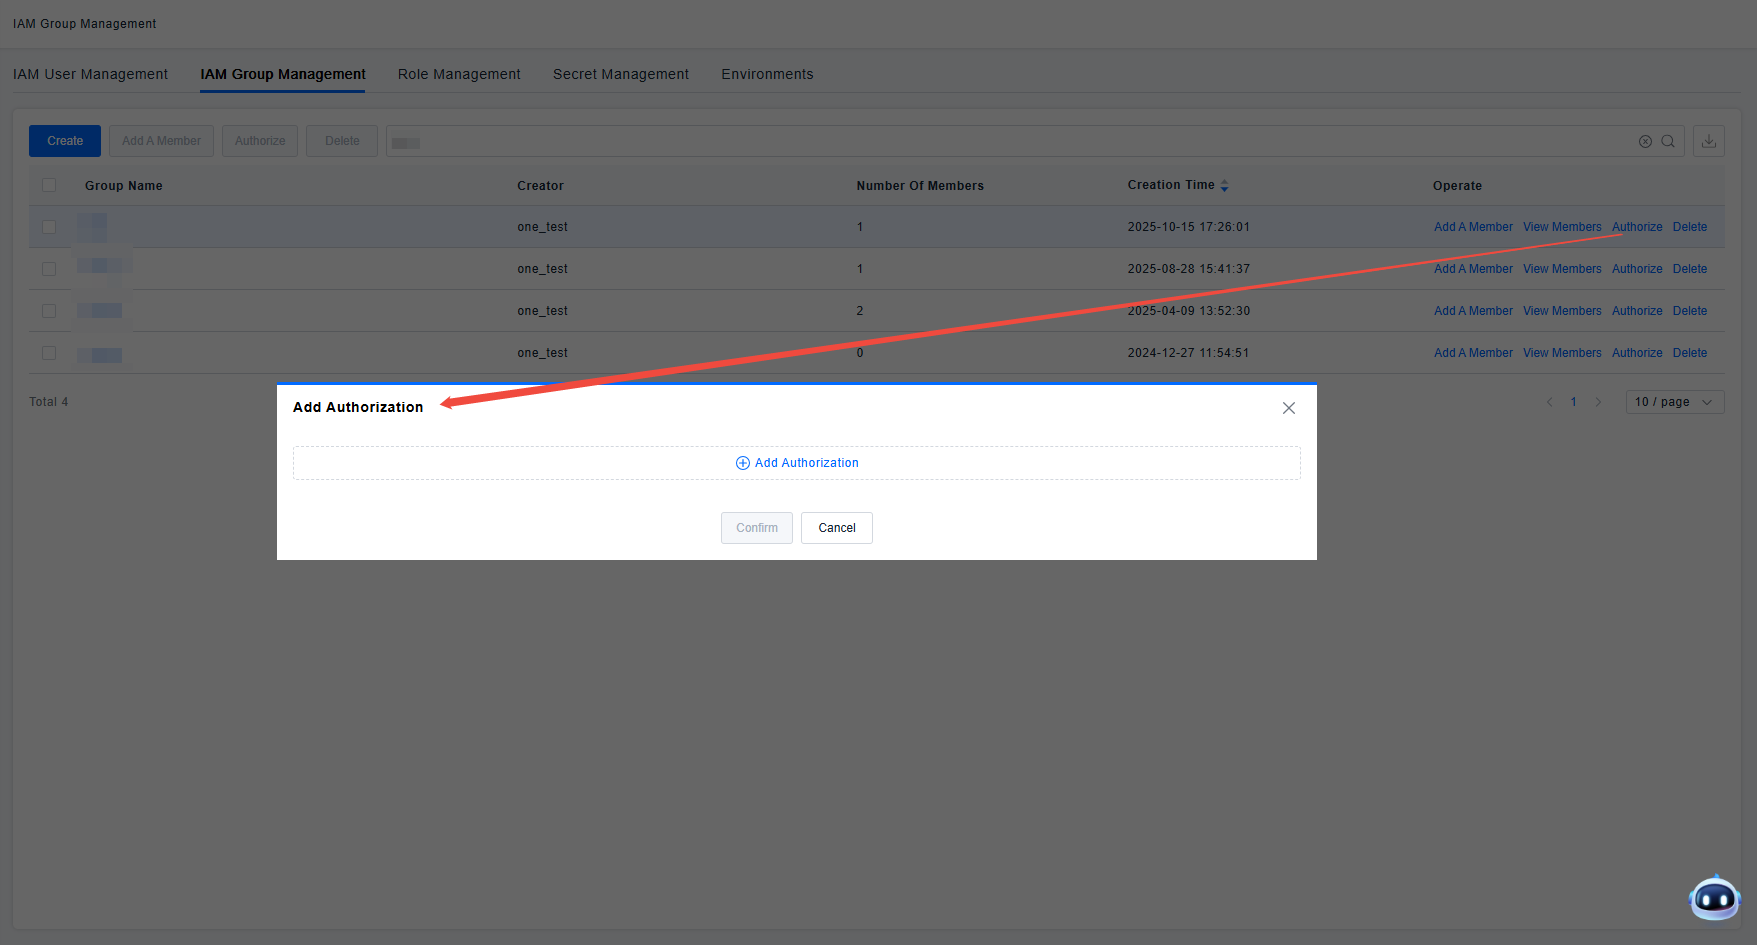
Task: Sort by Creation Time arrows
Action: (x=1224, y=186)
